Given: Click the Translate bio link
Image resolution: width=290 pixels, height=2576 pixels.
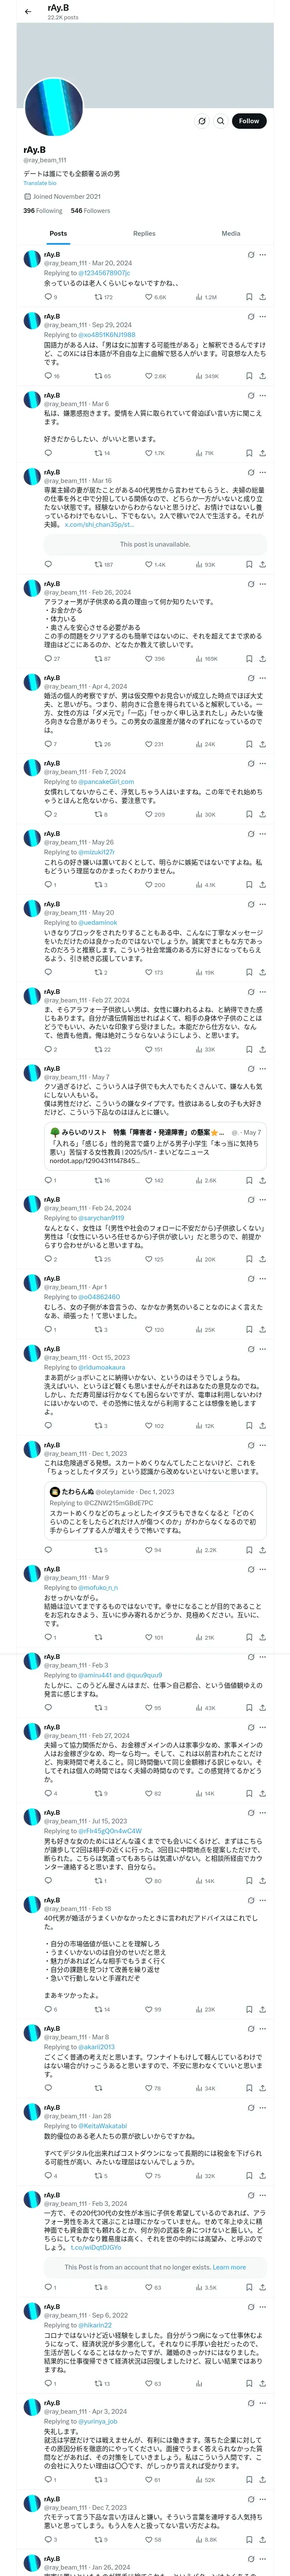Looking at the screenshot, I should [x=40, y=183].
